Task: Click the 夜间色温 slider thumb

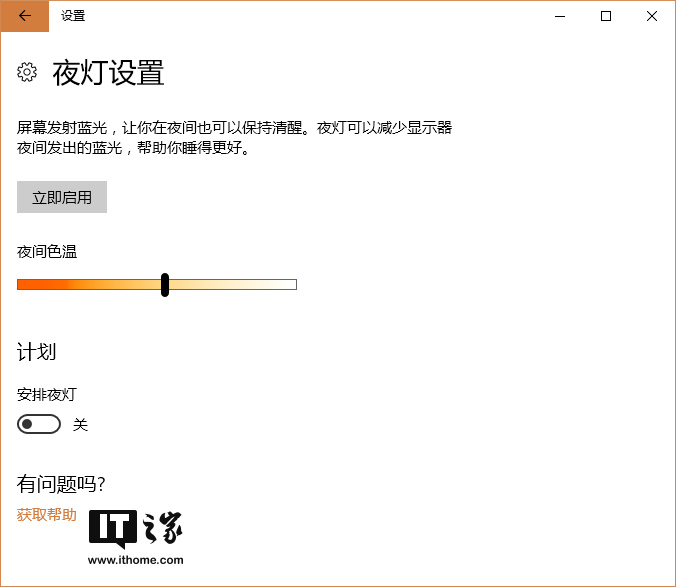Action: pyautogui.click(x=165, y=284)
